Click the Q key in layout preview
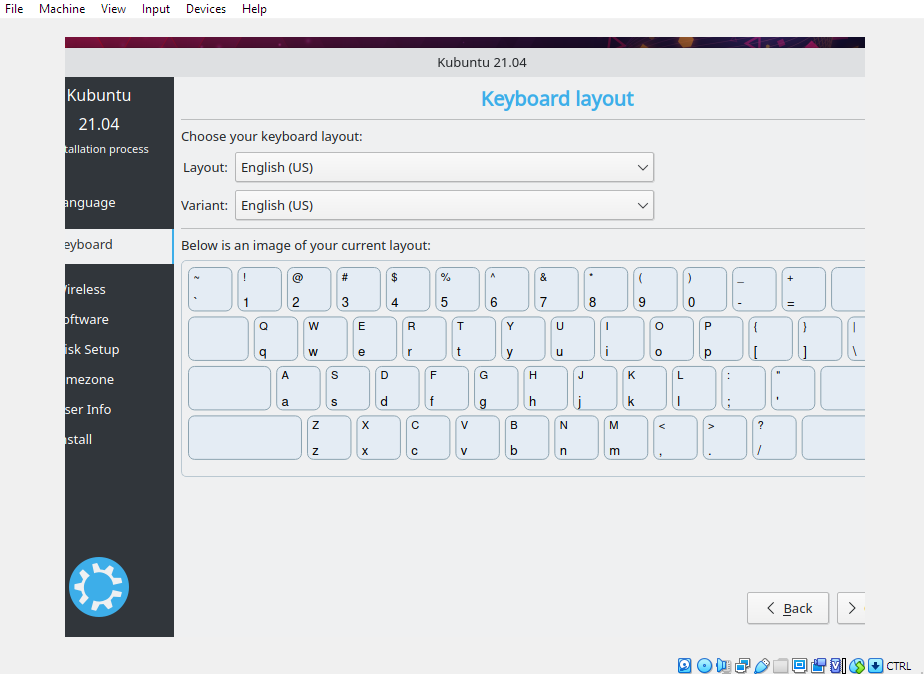This screenshot has height=674, width=924. tap(276, 339)
